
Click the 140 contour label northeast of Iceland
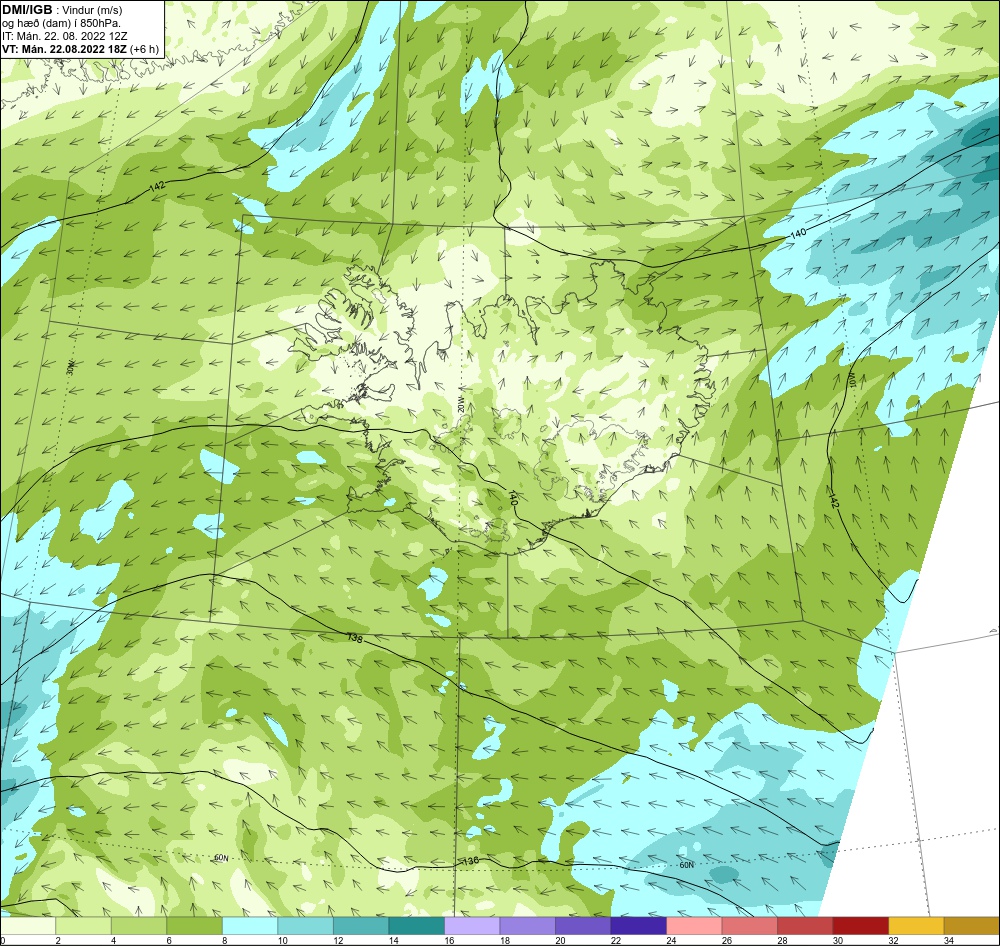798,233
